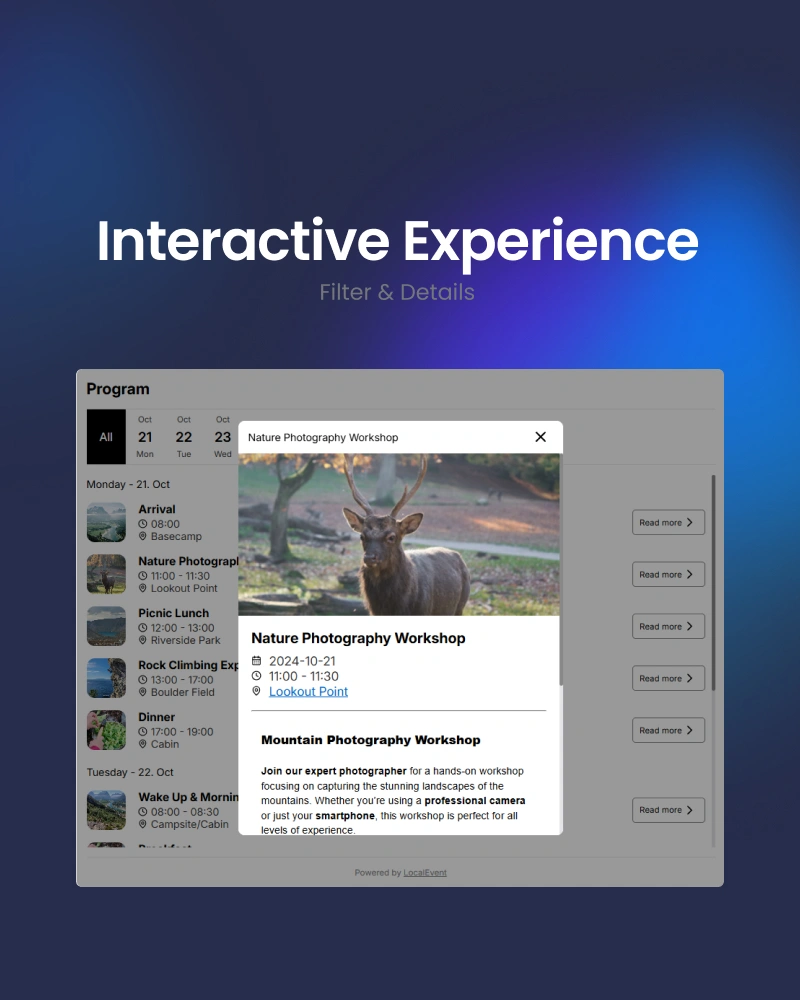Click the clock icon beside 17:00 - 19:00
This screenshot has width=800, height=1000.
[x=143, y=732]
